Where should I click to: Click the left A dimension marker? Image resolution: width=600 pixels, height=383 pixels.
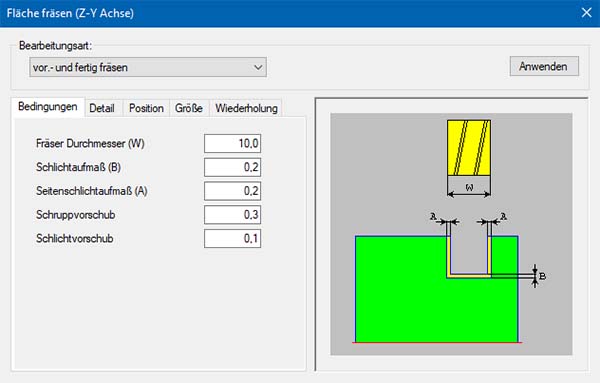coord(444,219)
